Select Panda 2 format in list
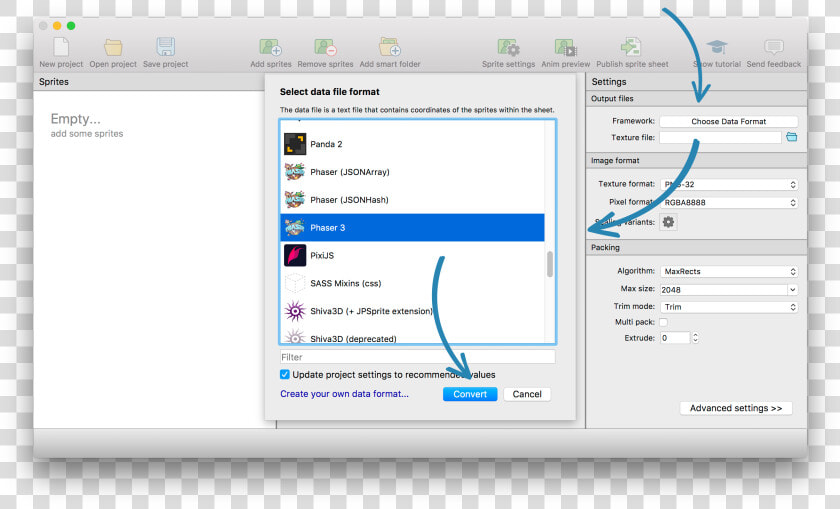The image size is (840, 509). [x=412, y=144]
